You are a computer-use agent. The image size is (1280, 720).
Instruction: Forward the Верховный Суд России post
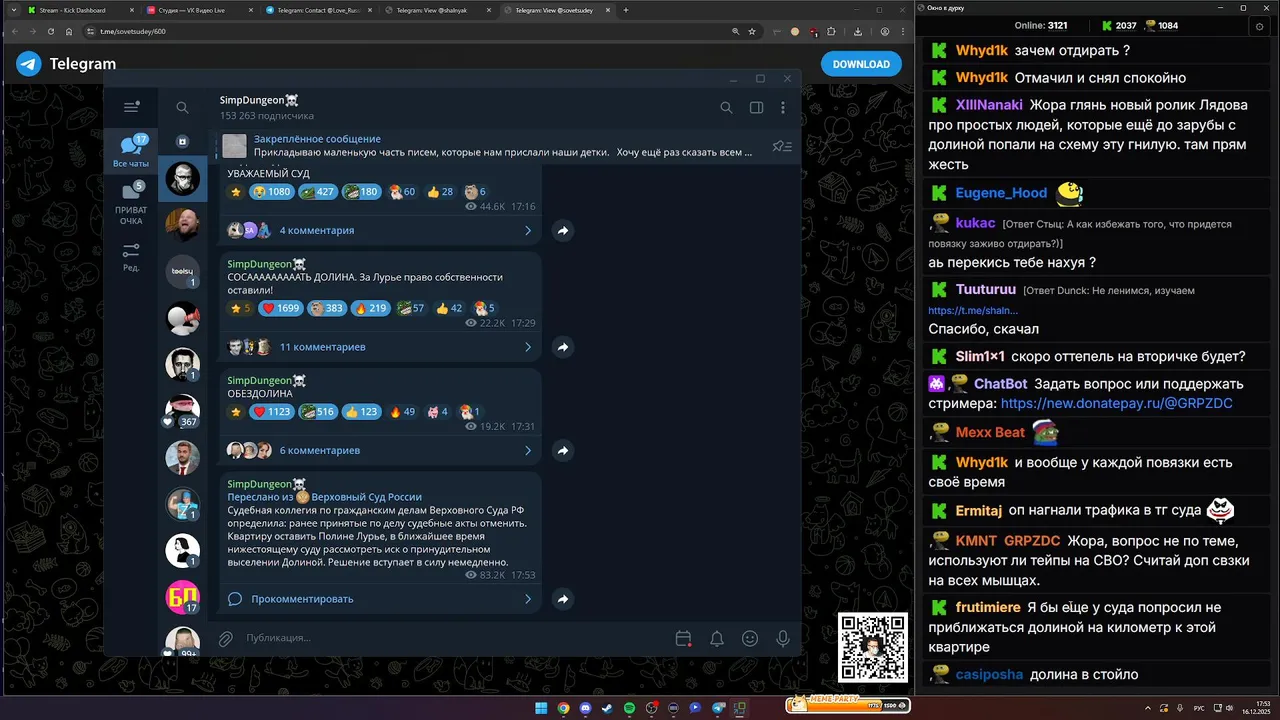click(x=563, y=599)
